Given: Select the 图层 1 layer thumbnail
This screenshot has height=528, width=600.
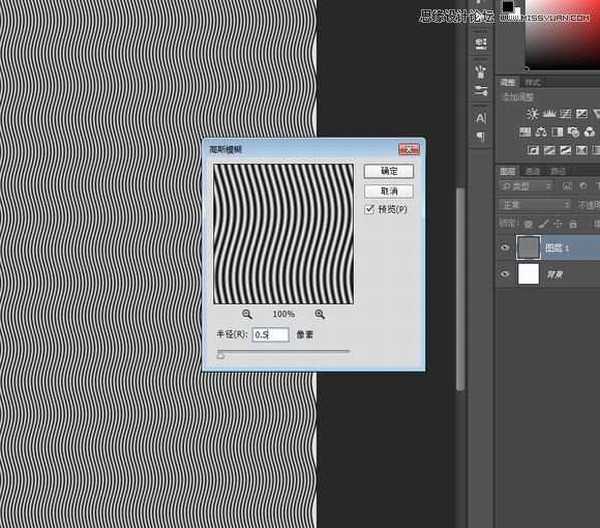Looking at the screenshot, I should [x=528, y=248].
